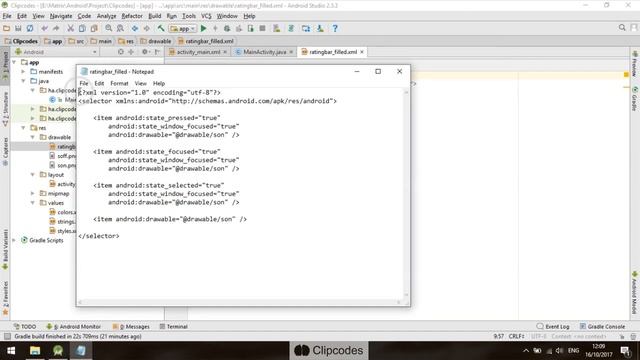640x360 pixels.
Task: Click the Cut scissors icon
Action: 71,29
